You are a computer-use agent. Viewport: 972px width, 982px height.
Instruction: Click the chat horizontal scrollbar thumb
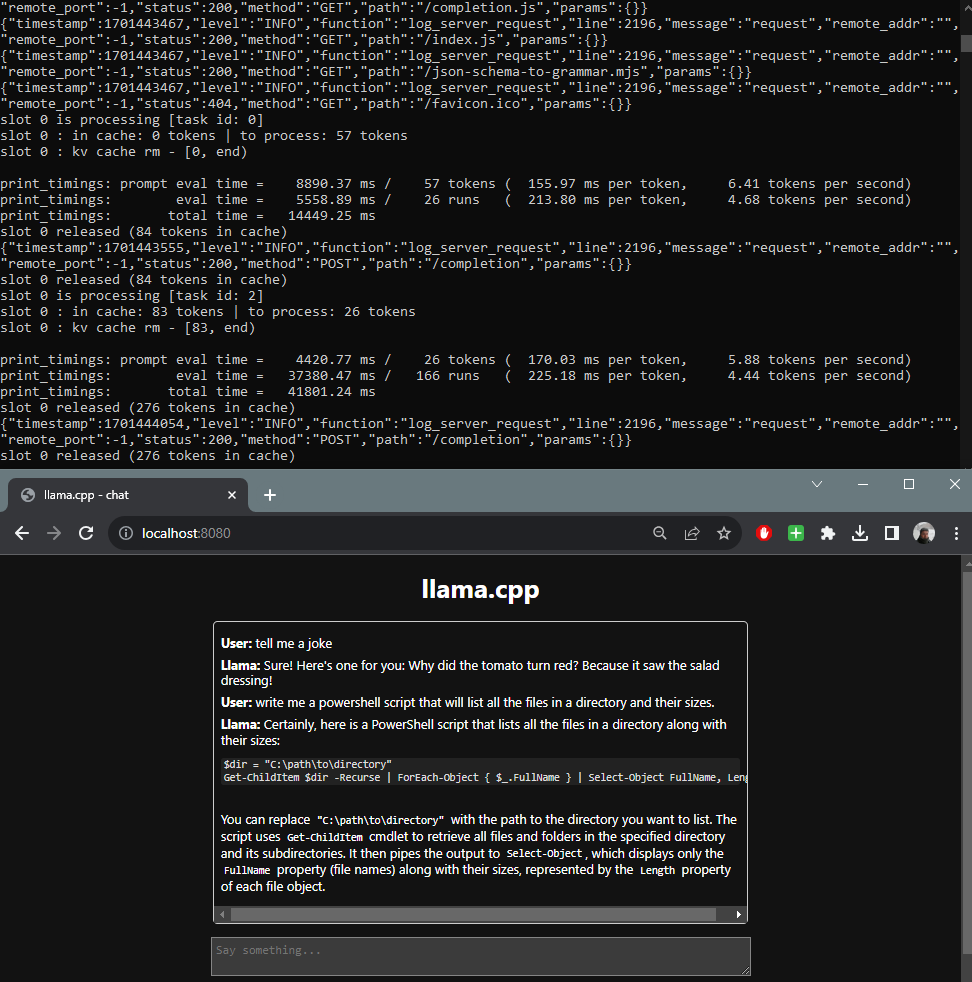pos(473,914)
